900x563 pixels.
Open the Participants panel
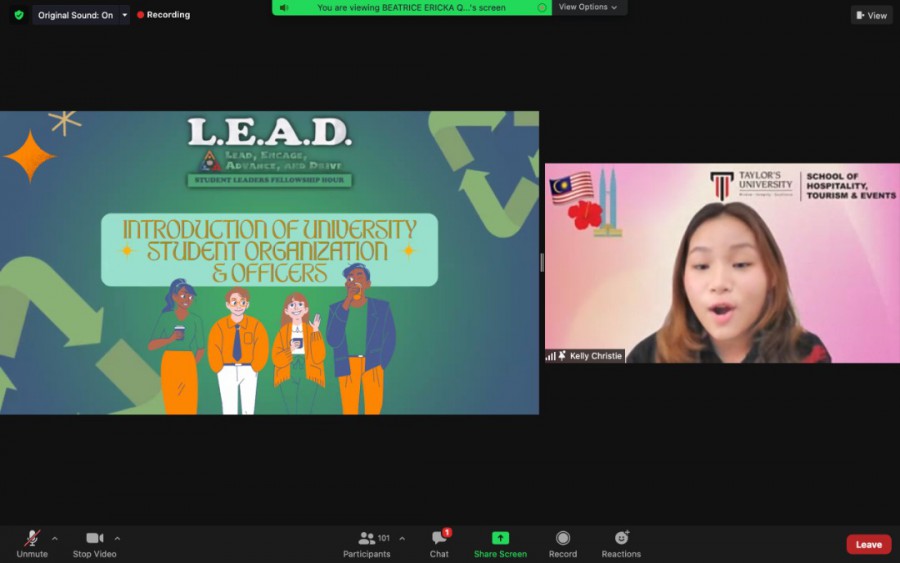[x=367, y=543]
